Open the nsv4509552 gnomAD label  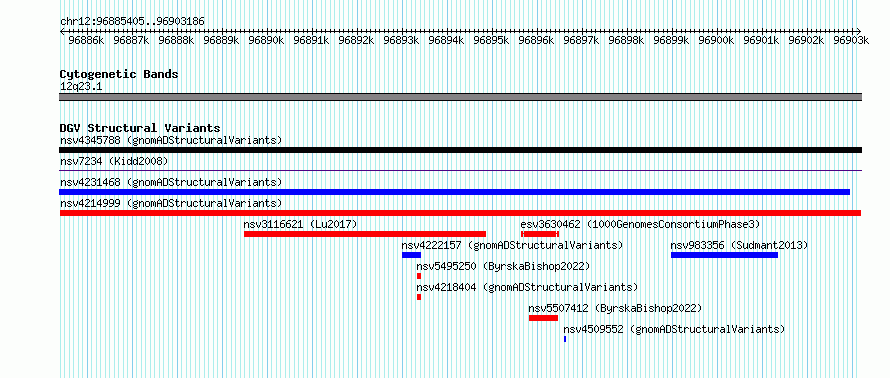(x=674, y=329)
